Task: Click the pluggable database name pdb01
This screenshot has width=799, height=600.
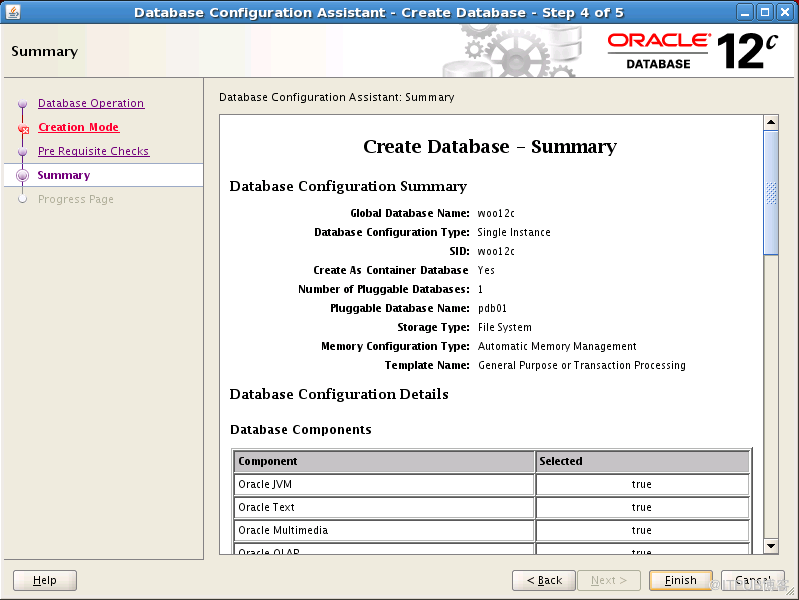Action: point(492,308)
